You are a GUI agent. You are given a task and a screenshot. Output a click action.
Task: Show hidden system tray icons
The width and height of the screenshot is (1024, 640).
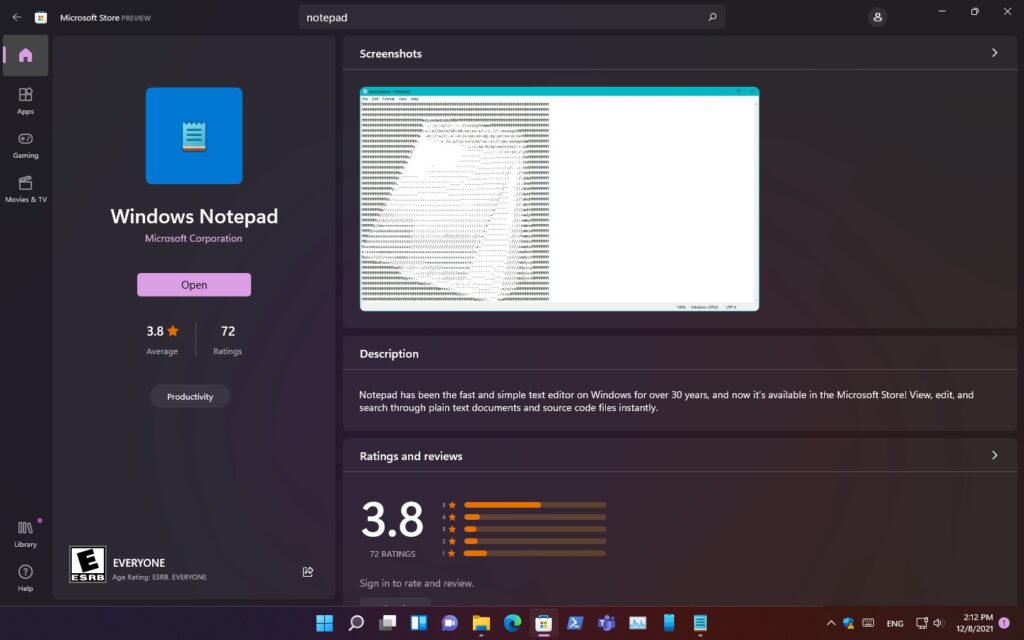[x=830, y=623]
